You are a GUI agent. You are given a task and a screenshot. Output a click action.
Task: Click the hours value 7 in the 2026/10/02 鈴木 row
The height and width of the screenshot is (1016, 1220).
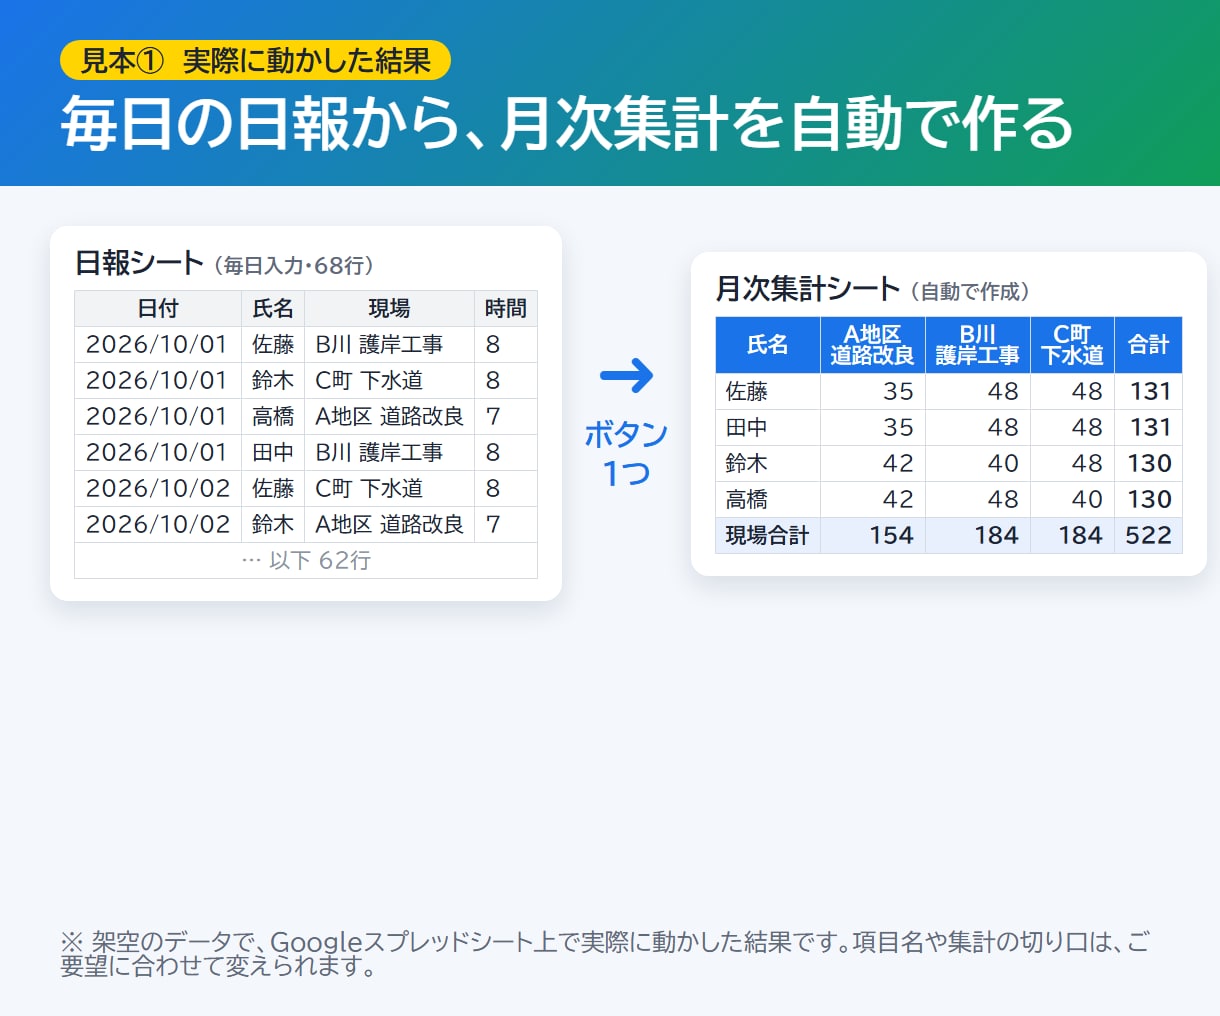point(492,525)
